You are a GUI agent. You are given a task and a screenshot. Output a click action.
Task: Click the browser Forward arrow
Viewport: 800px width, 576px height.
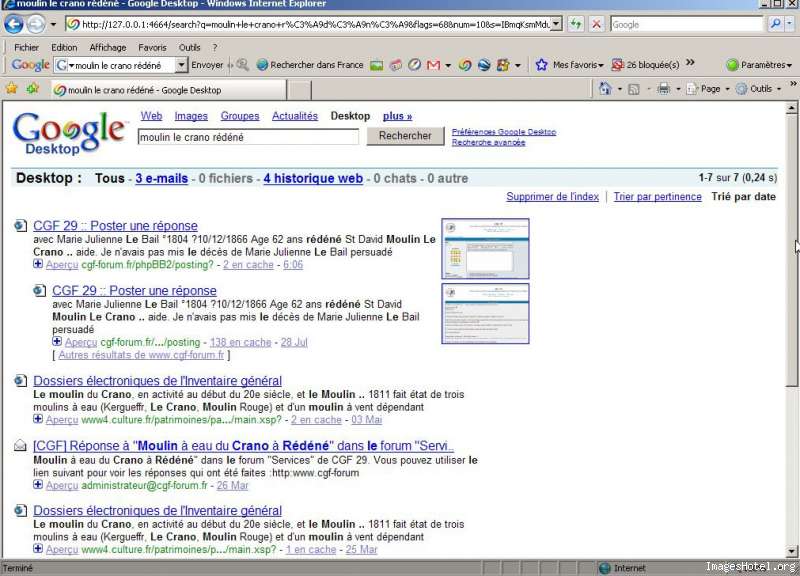pyautogui.click(x=36, y=24)
